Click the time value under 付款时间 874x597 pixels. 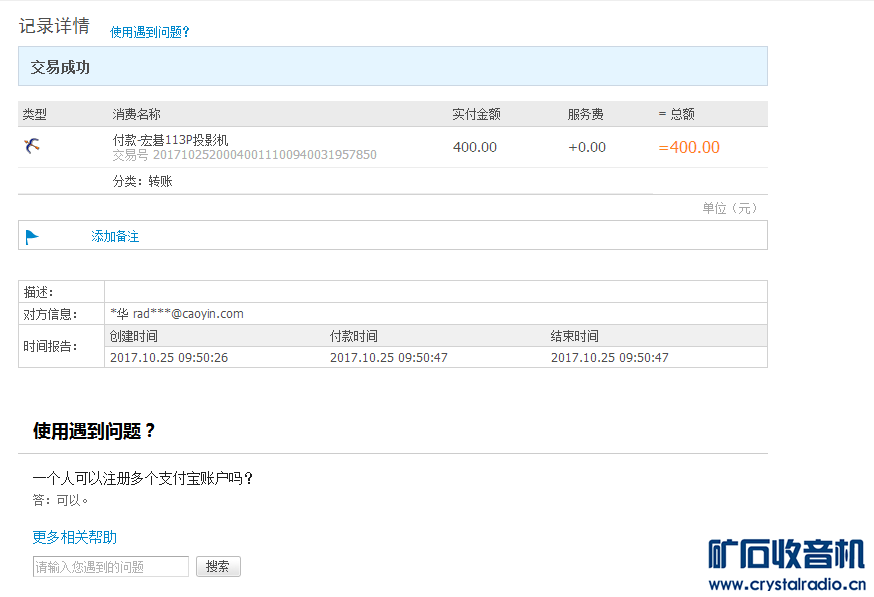[x=389, y=357]
